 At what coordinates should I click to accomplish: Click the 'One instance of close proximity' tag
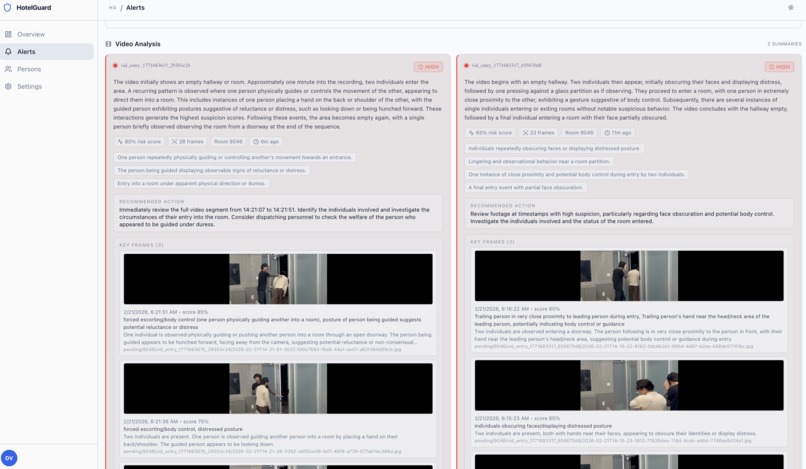click(576, 174)
